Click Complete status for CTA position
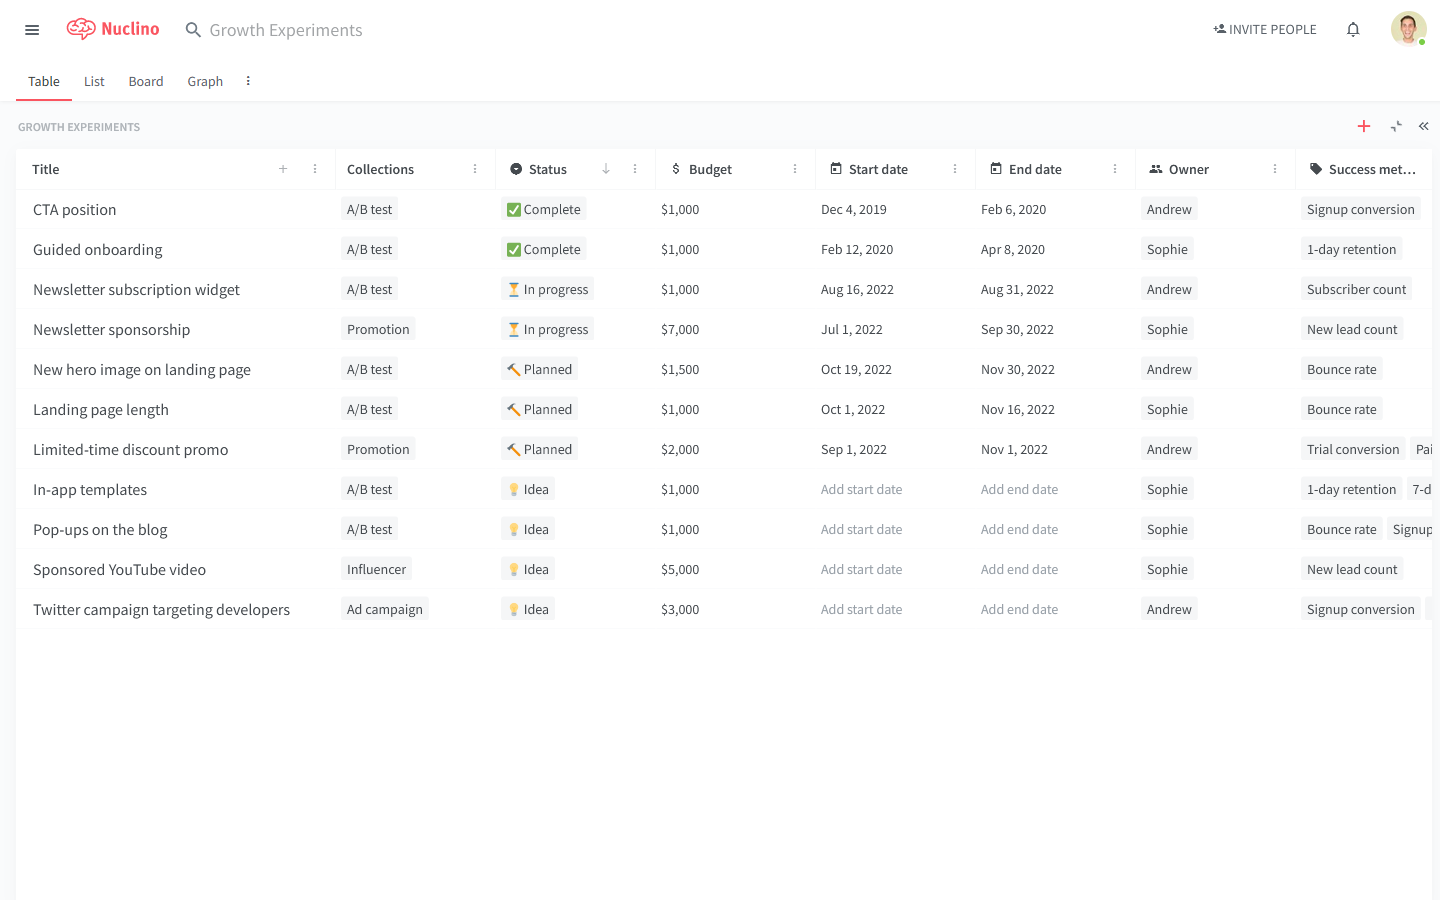The width and height of the screenshot is (1440, 900). 544,209
